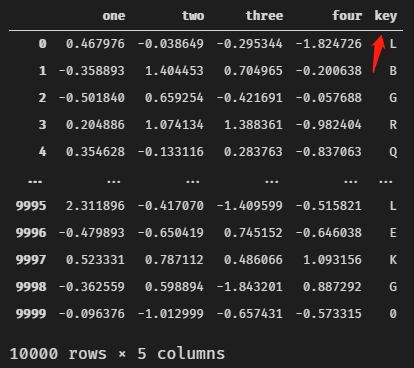Screen dimensions: 414x368
Task: Click cell value -0.657431
Action: pyautogui.click(x=250, y=314)
